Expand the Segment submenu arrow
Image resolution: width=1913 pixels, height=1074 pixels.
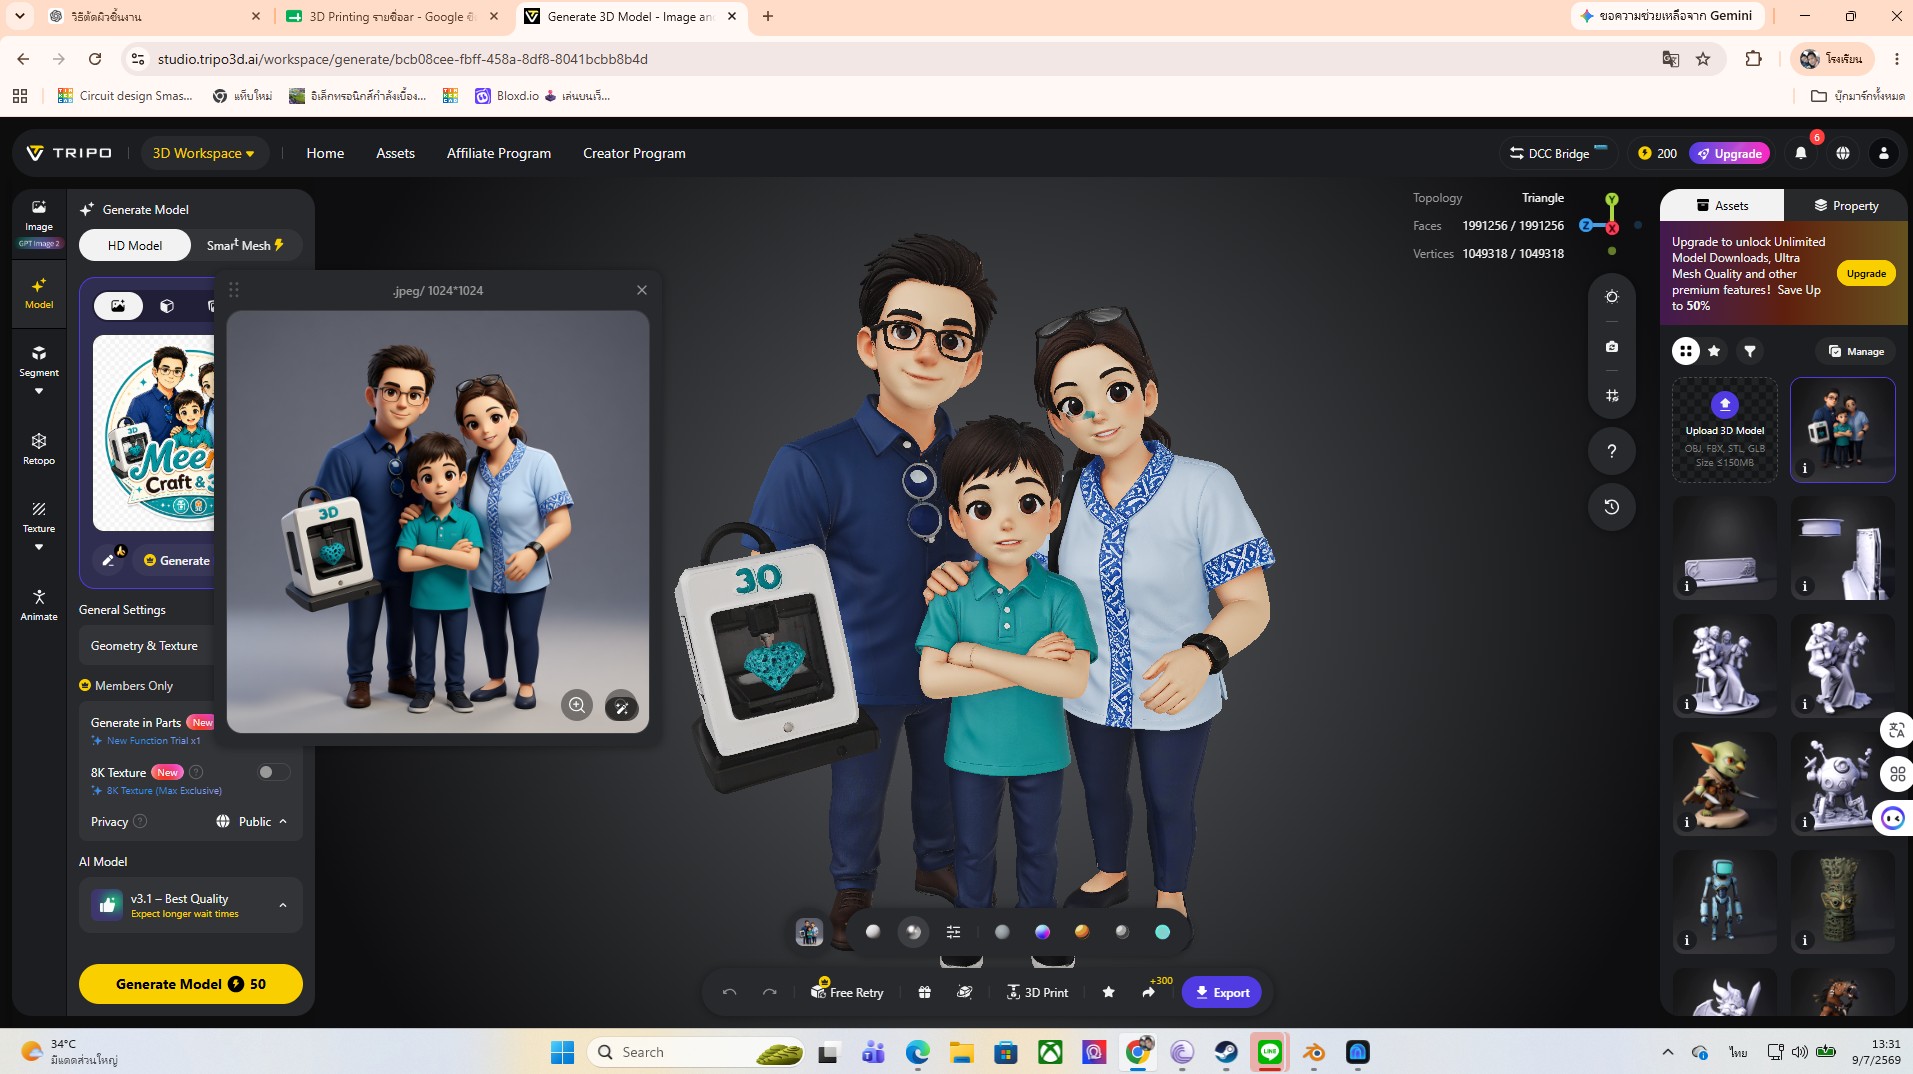coord(39,391)
